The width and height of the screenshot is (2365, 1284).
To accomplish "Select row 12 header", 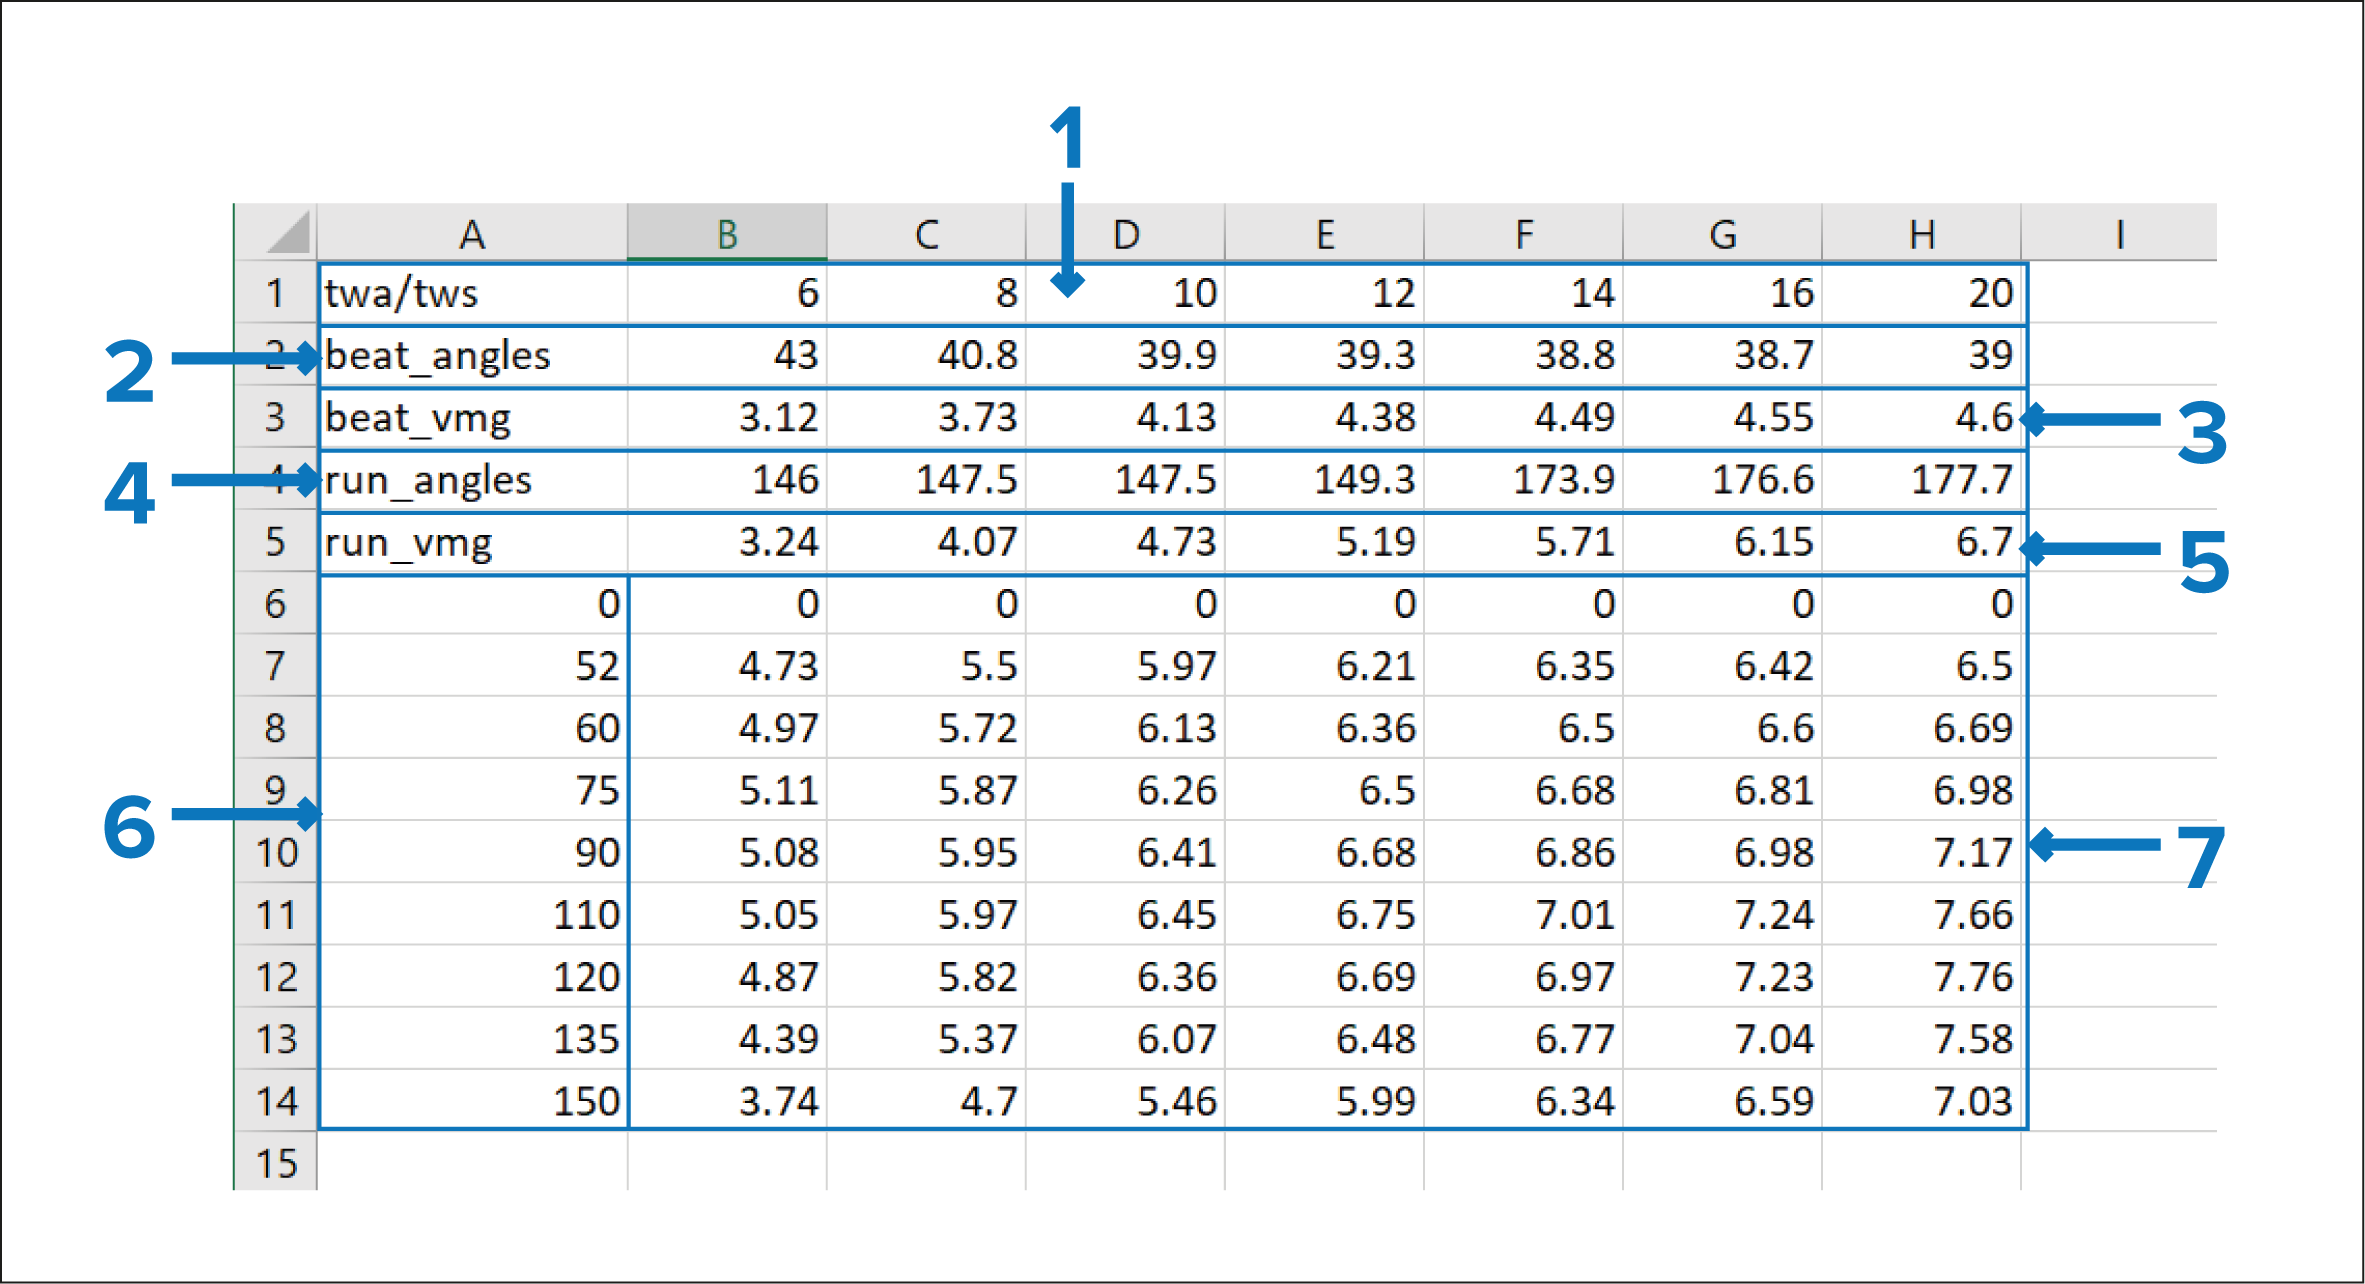I will pyautogui.click(x=275, y=977).
